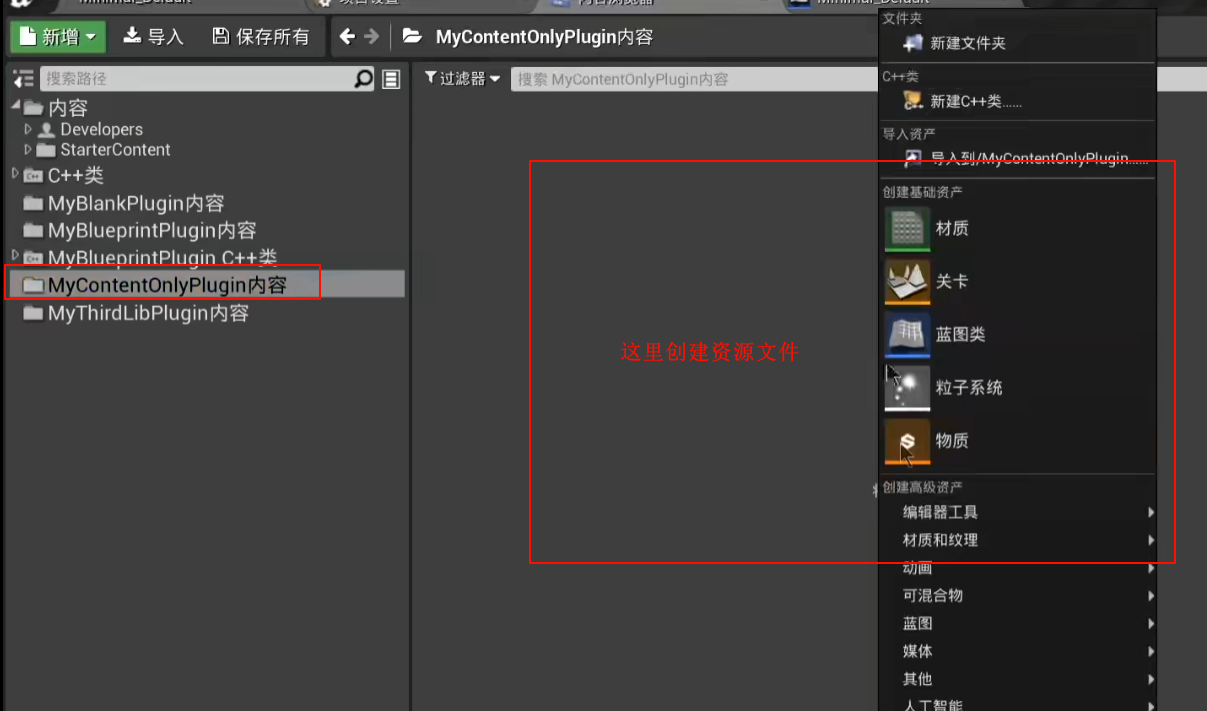The width and height of the screenshot is (1207, 711).
Task: Go forward with the right arrow
Action: [x=372, y=37]
